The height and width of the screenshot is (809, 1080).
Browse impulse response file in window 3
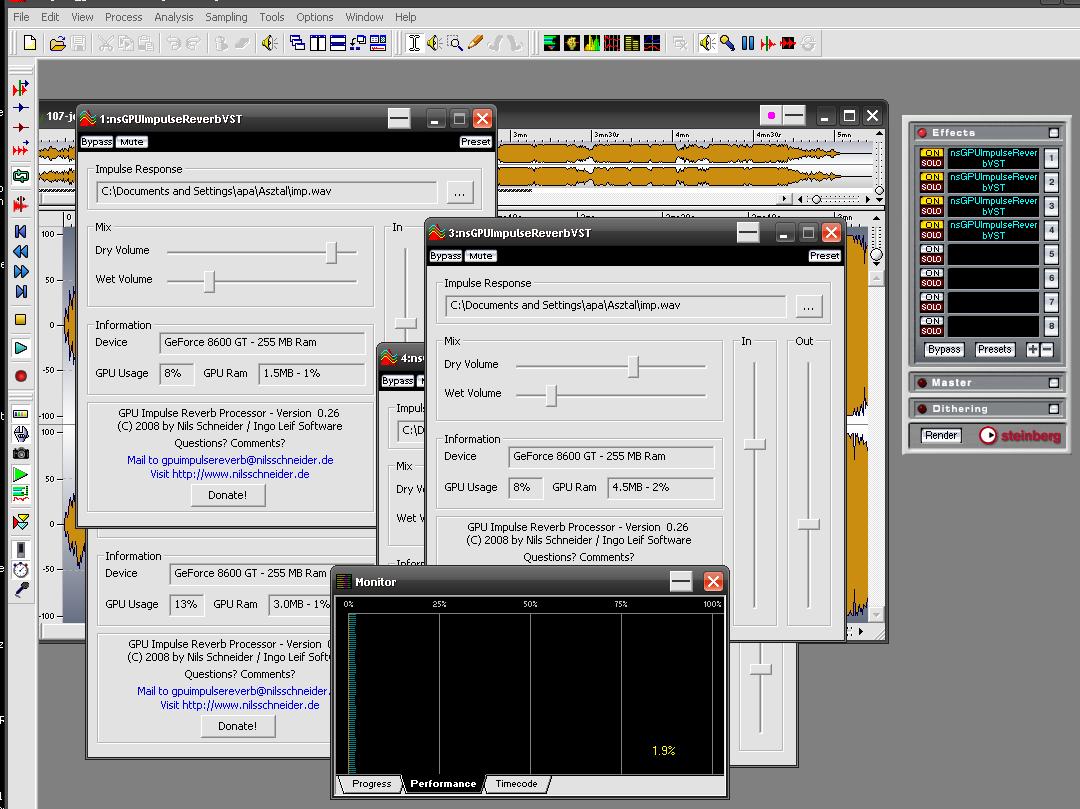(x=809, y=306)
